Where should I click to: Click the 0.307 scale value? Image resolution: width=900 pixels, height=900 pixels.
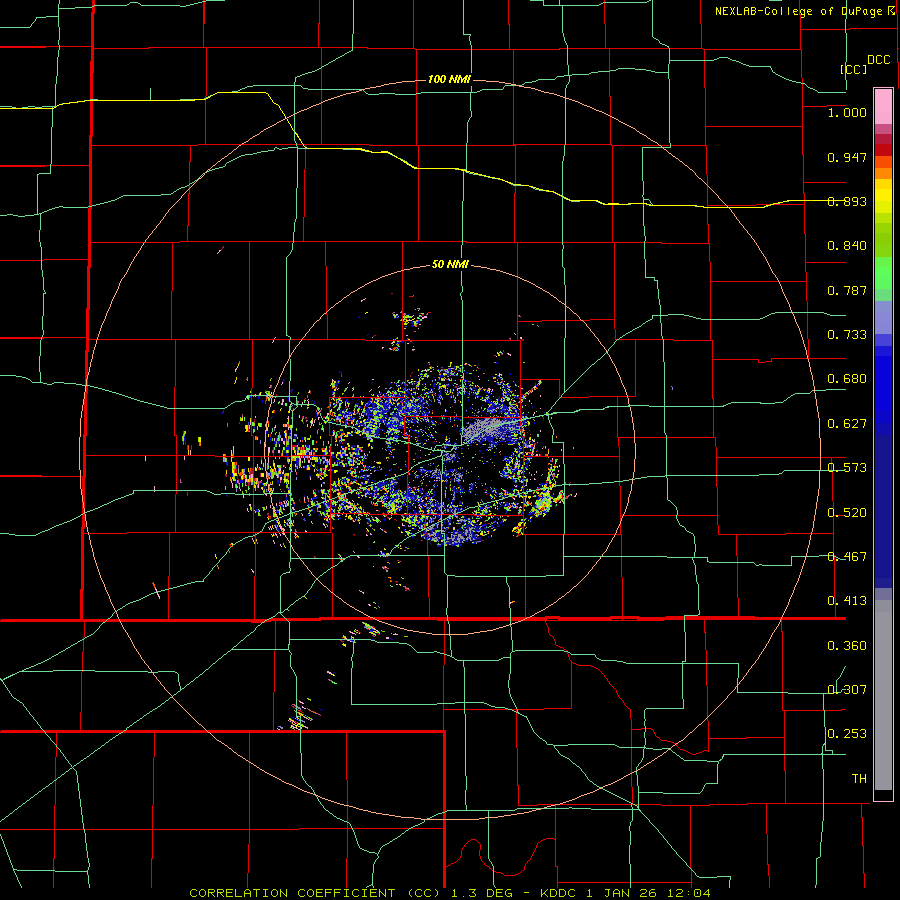click(x=847, y=690)
